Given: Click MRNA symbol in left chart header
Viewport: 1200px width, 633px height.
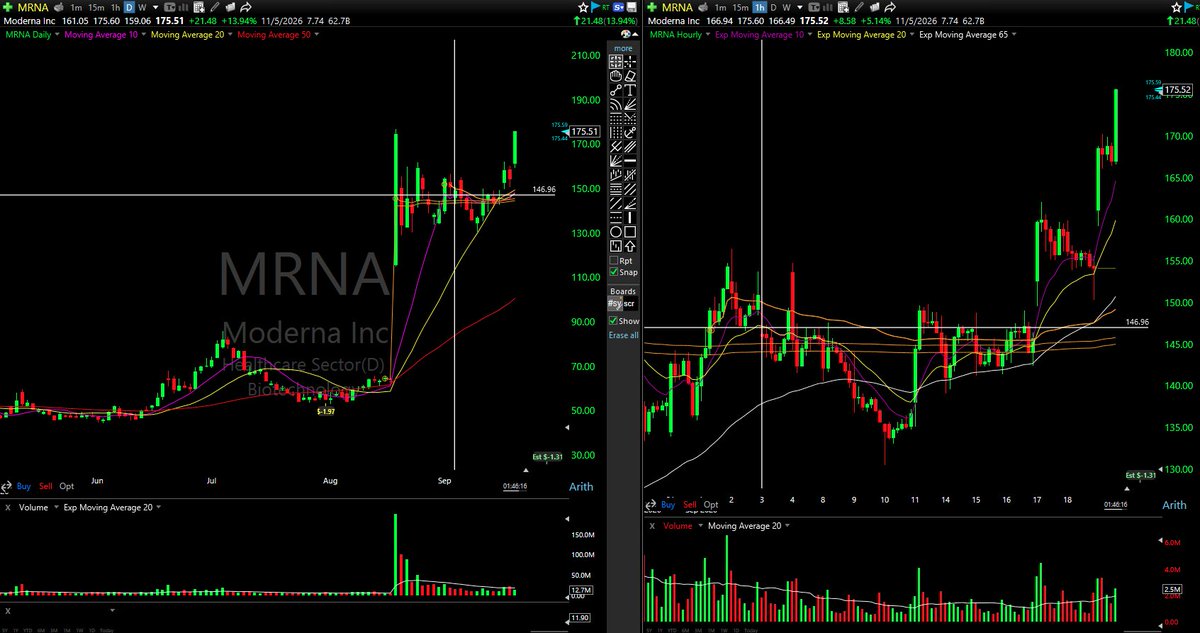Looking at the screenshot, I should pyautogui.click(x=33, y=7).
